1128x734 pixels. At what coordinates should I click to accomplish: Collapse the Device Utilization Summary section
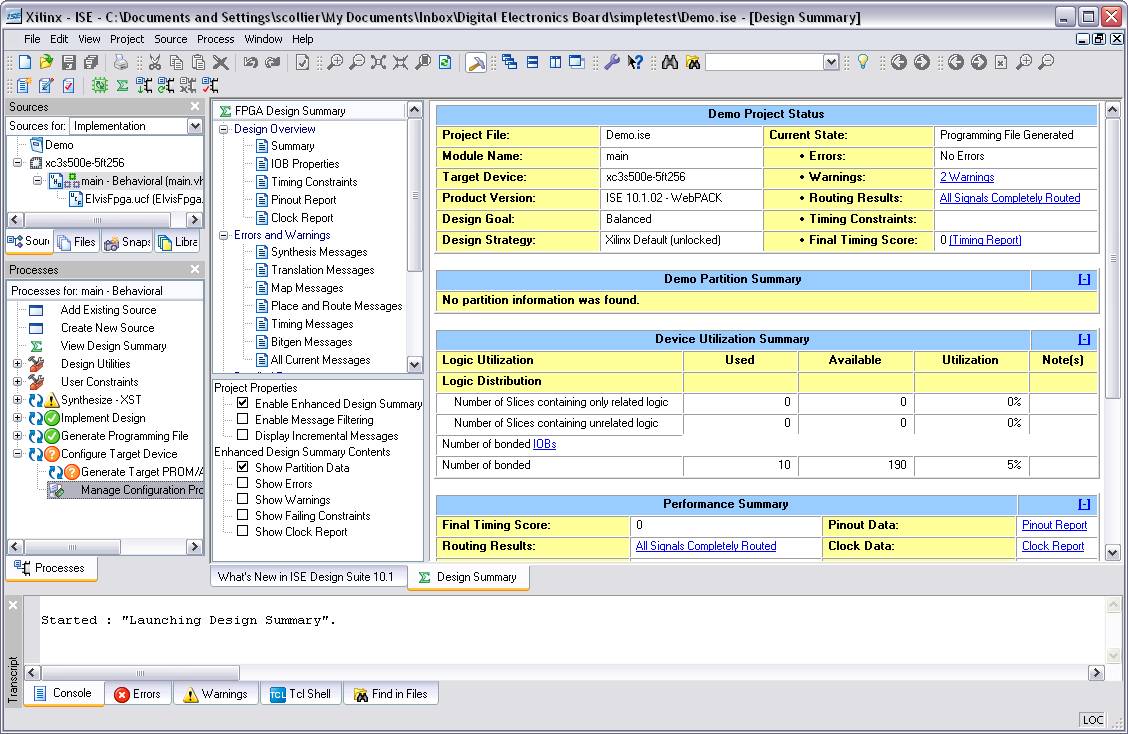[x=1084, y=340]
